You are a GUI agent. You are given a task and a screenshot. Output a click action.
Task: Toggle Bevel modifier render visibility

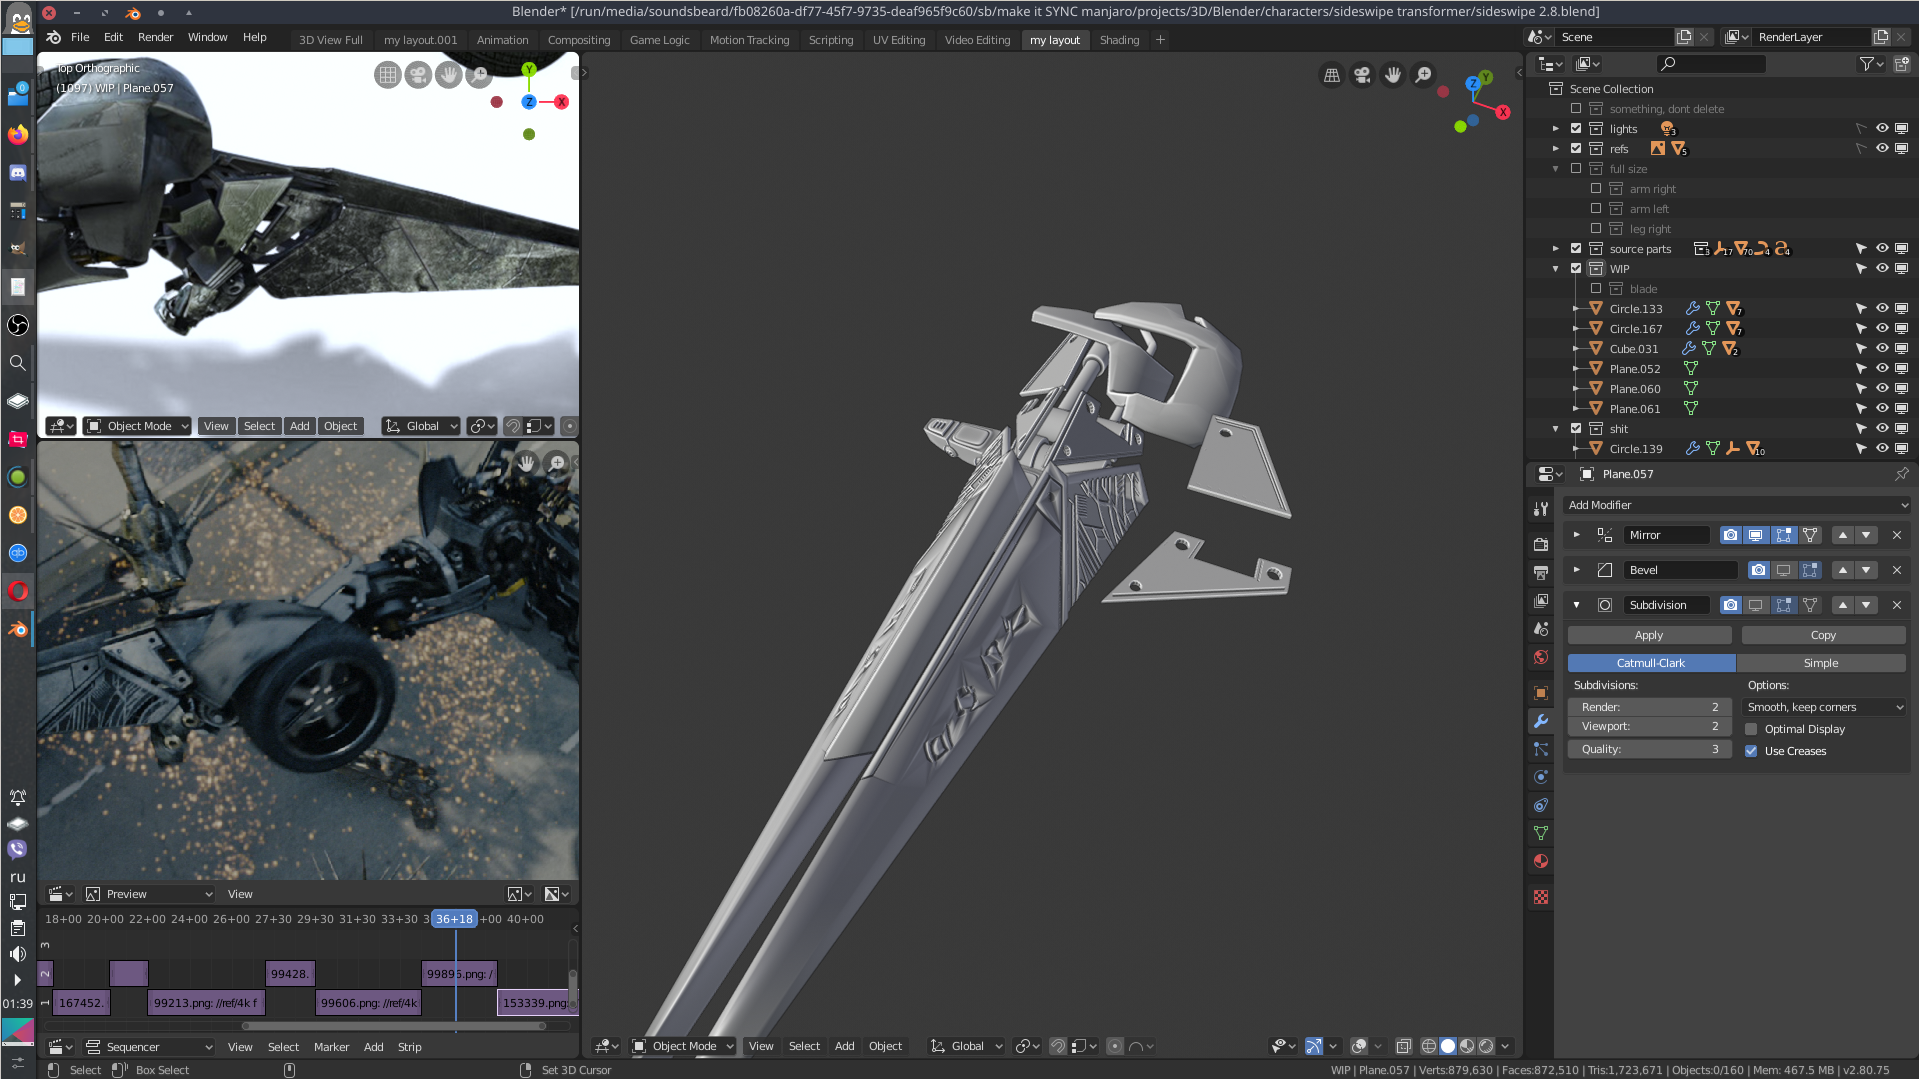(x=1758, y=570)
